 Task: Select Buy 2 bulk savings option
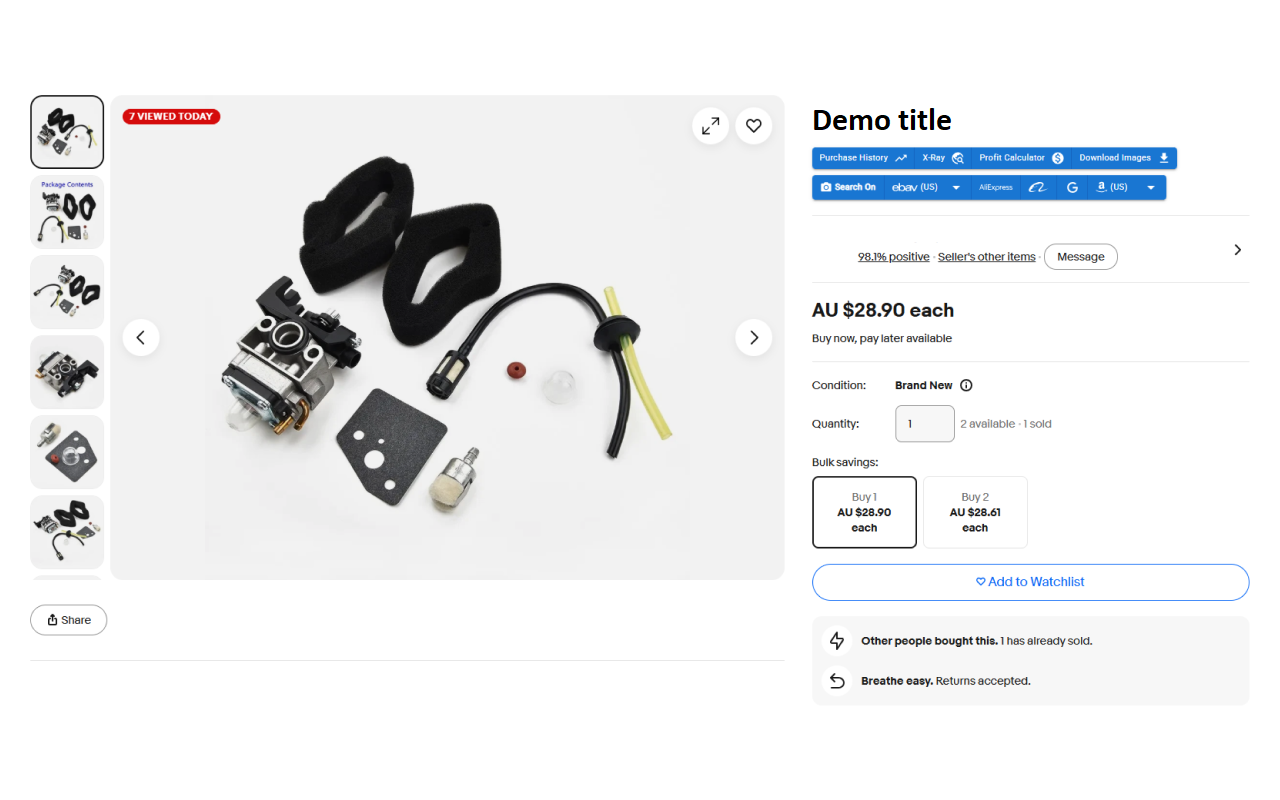point(975,512)
